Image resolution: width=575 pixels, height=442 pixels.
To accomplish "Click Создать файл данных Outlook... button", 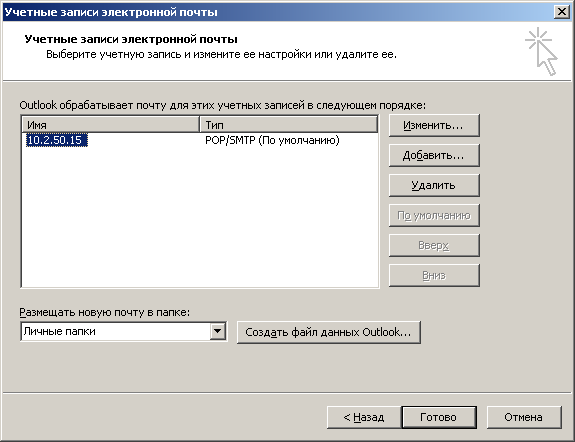I will tap(329, 332).
